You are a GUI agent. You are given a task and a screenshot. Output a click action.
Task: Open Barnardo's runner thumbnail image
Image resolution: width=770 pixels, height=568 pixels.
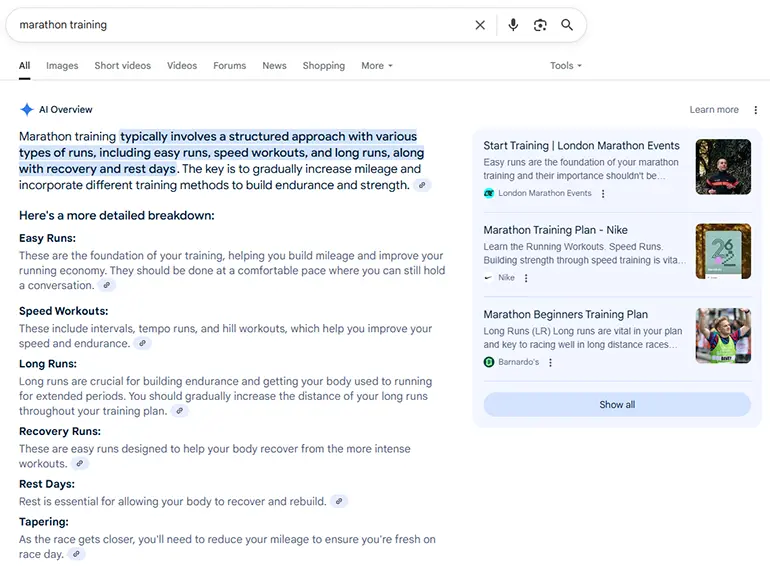(723, 336)
